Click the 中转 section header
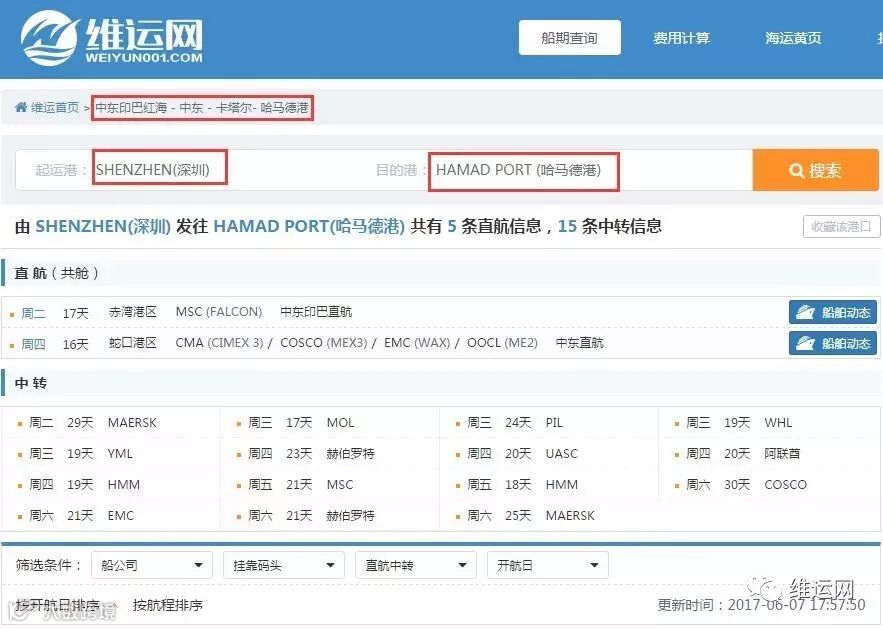883x628 pixels. (x=31, y=384)
